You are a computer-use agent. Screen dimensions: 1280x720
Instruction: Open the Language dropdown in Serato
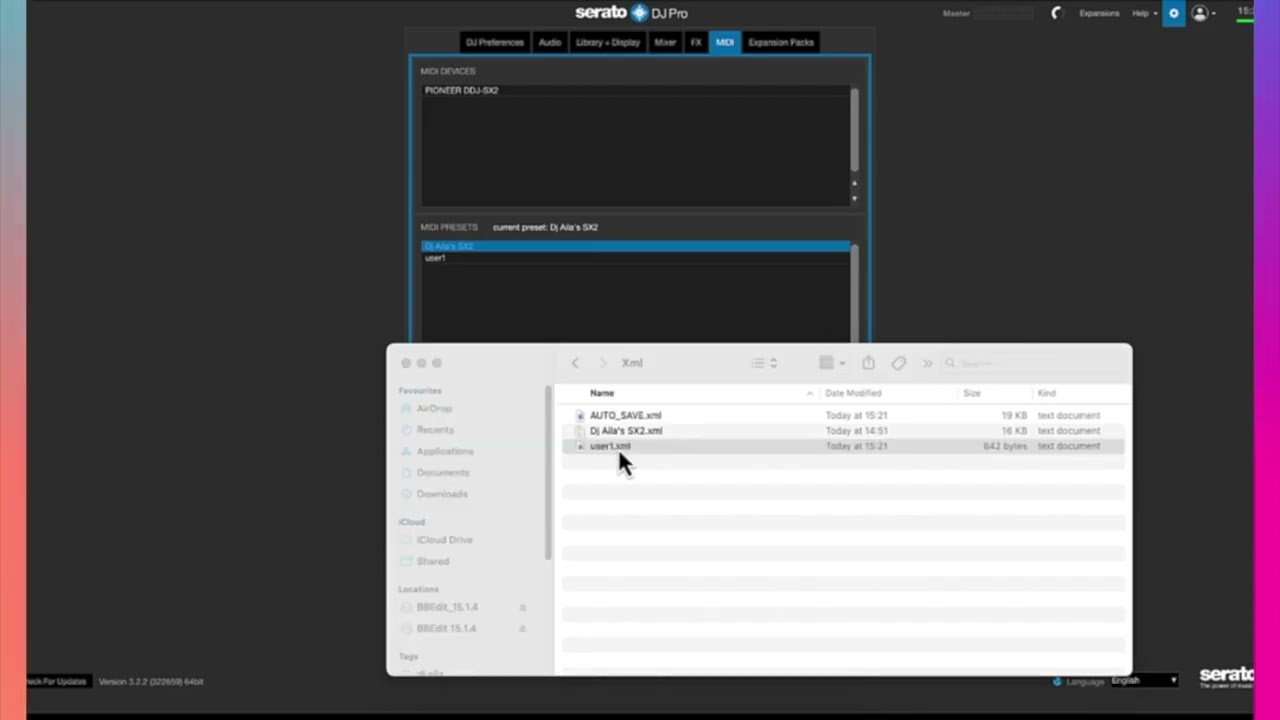(x=1144, y=681)
